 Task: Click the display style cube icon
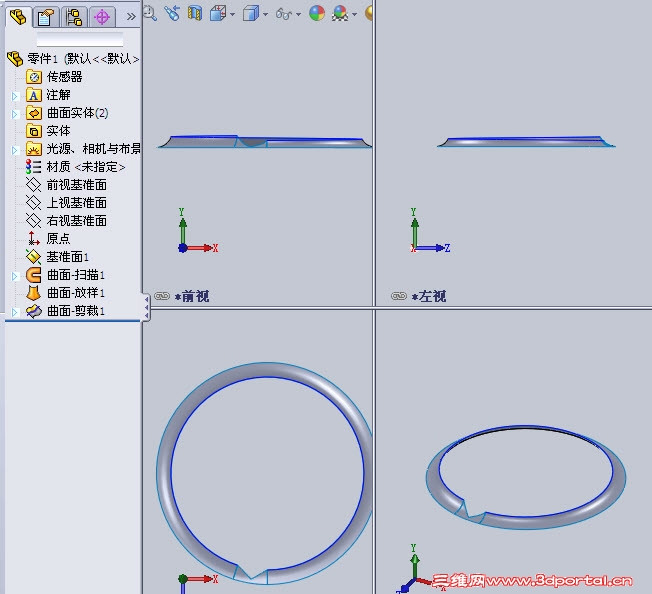click(x=251, y=14)
